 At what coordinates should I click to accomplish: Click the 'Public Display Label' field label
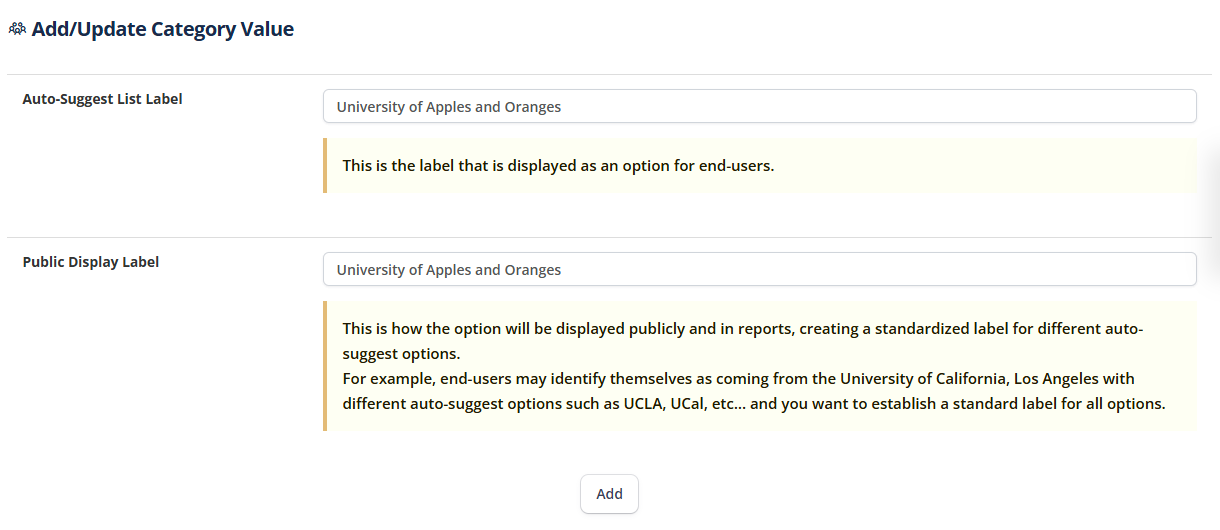coord(91,262)
